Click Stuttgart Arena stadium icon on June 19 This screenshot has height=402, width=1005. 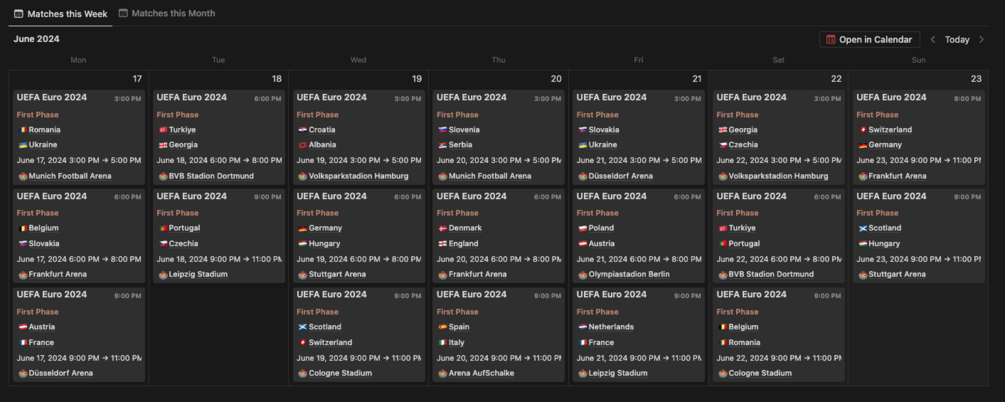[x=303, y=274]
